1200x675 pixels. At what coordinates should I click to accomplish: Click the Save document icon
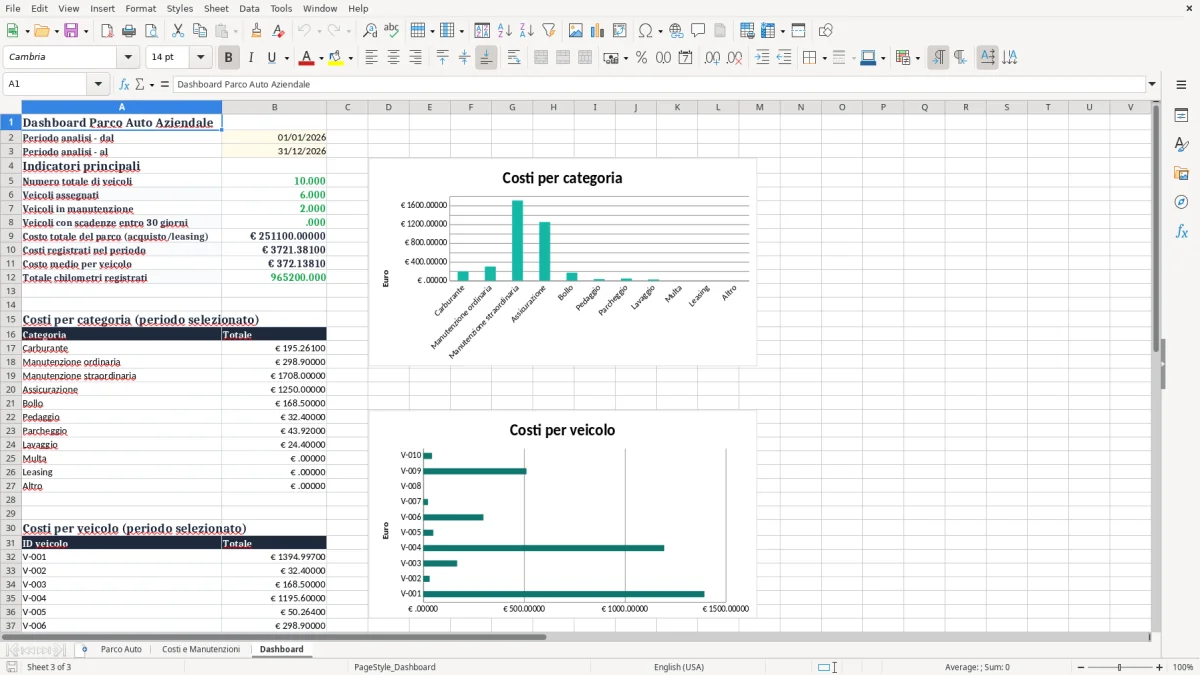71,31
